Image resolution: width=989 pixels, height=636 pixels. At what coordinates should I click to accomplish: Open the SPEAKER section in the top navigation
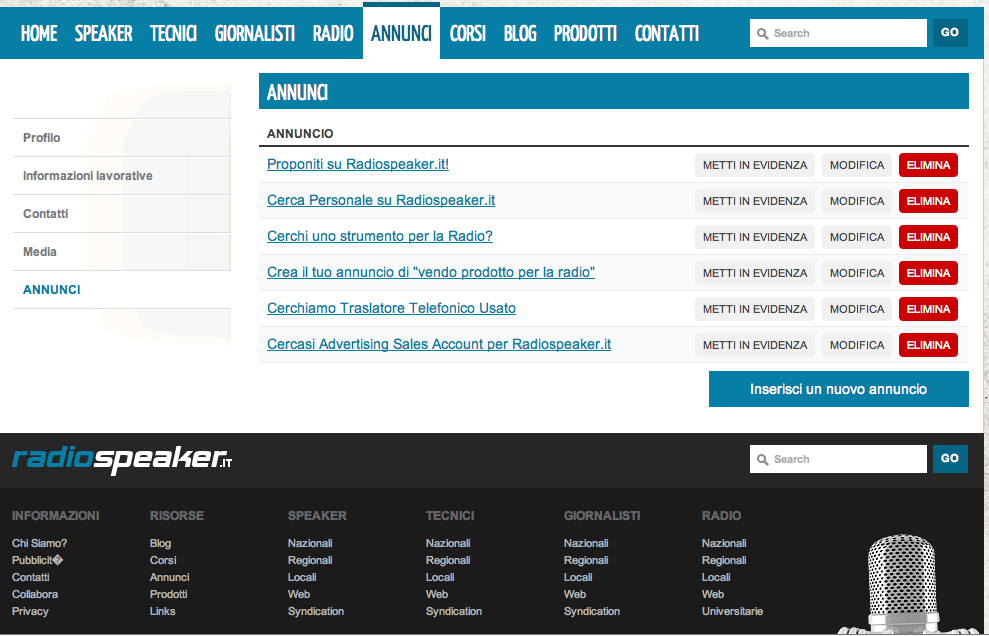point(103,33)
